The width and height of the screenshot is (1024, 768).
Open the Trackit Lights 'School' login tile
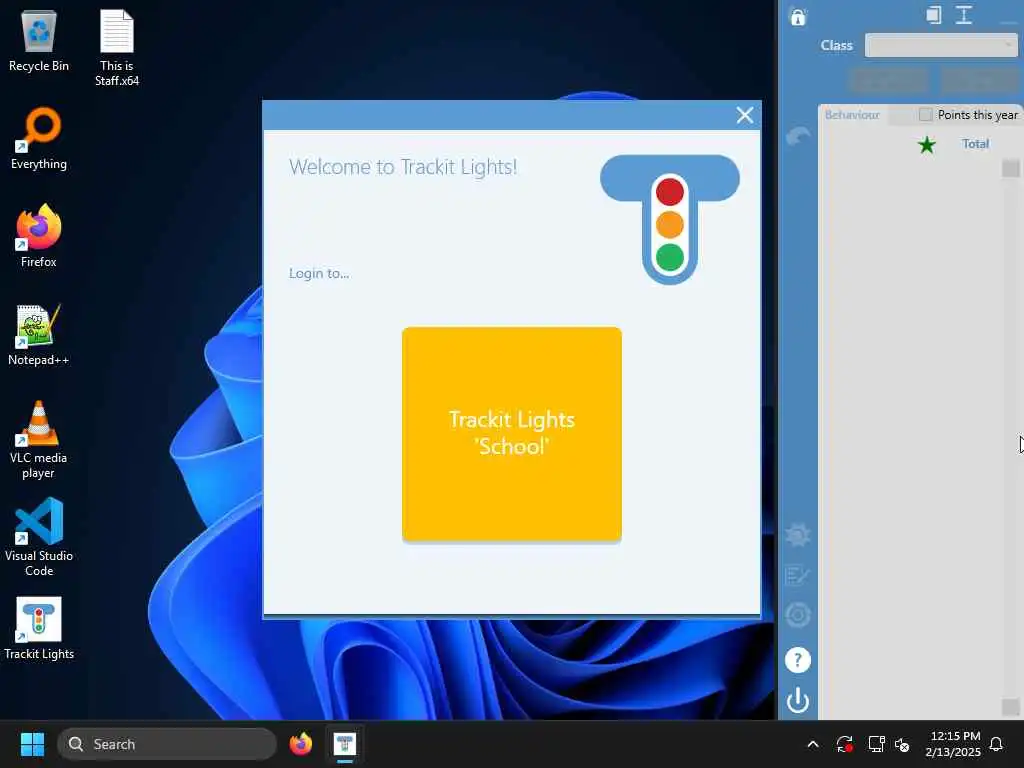click(x=511, y=434)
